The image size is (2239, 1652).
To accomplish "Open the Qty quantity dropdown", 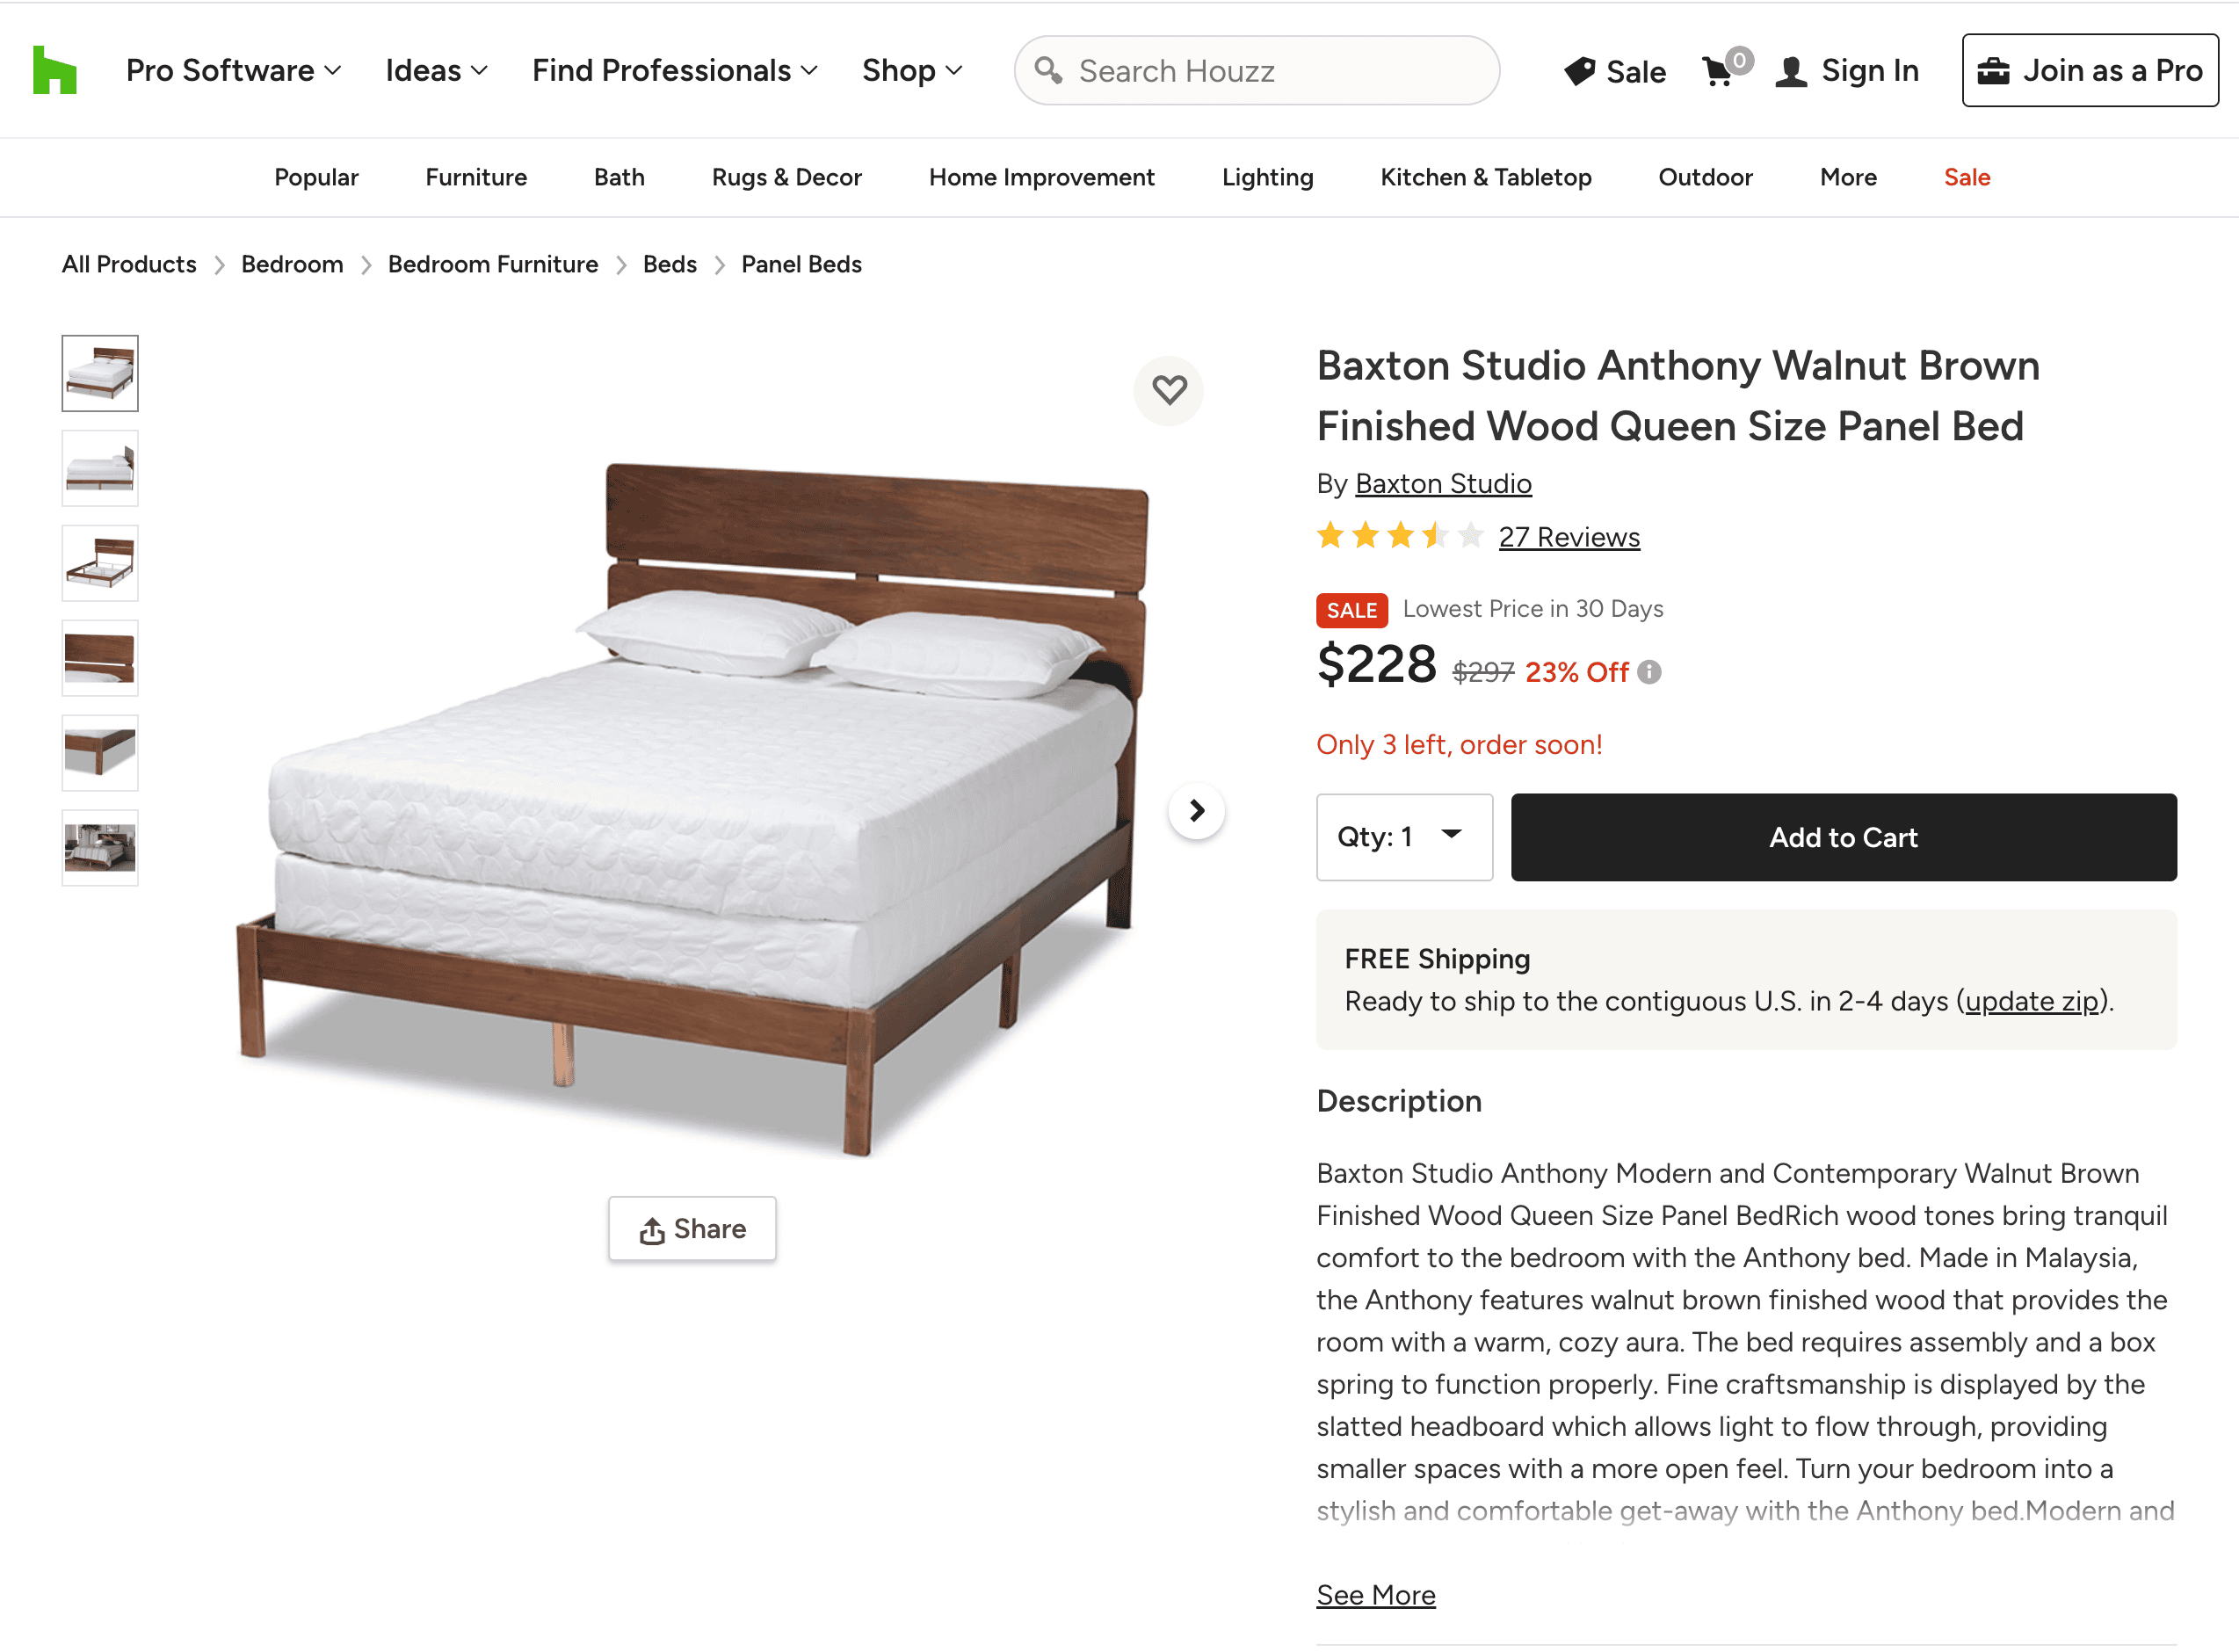I will (x=1403, y=837).
